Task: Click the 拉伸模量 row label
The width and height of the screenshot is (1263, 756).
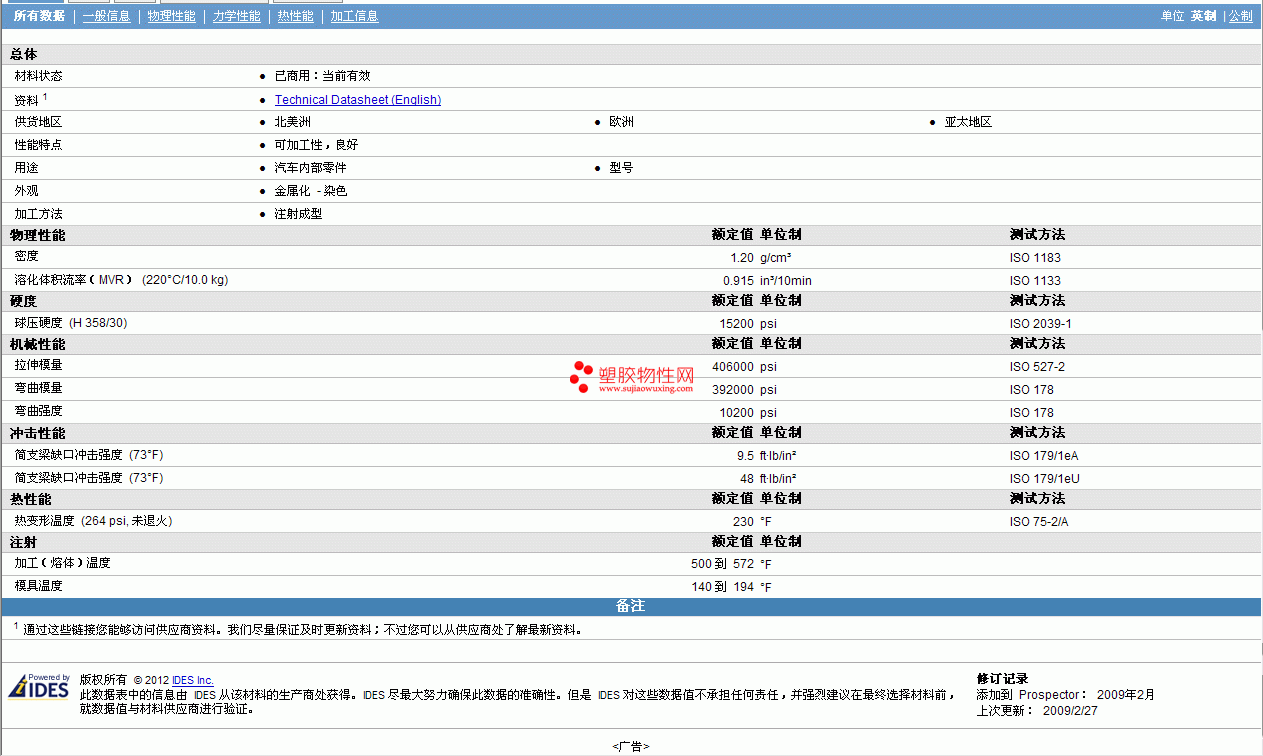Action: (x=39, y=366)
